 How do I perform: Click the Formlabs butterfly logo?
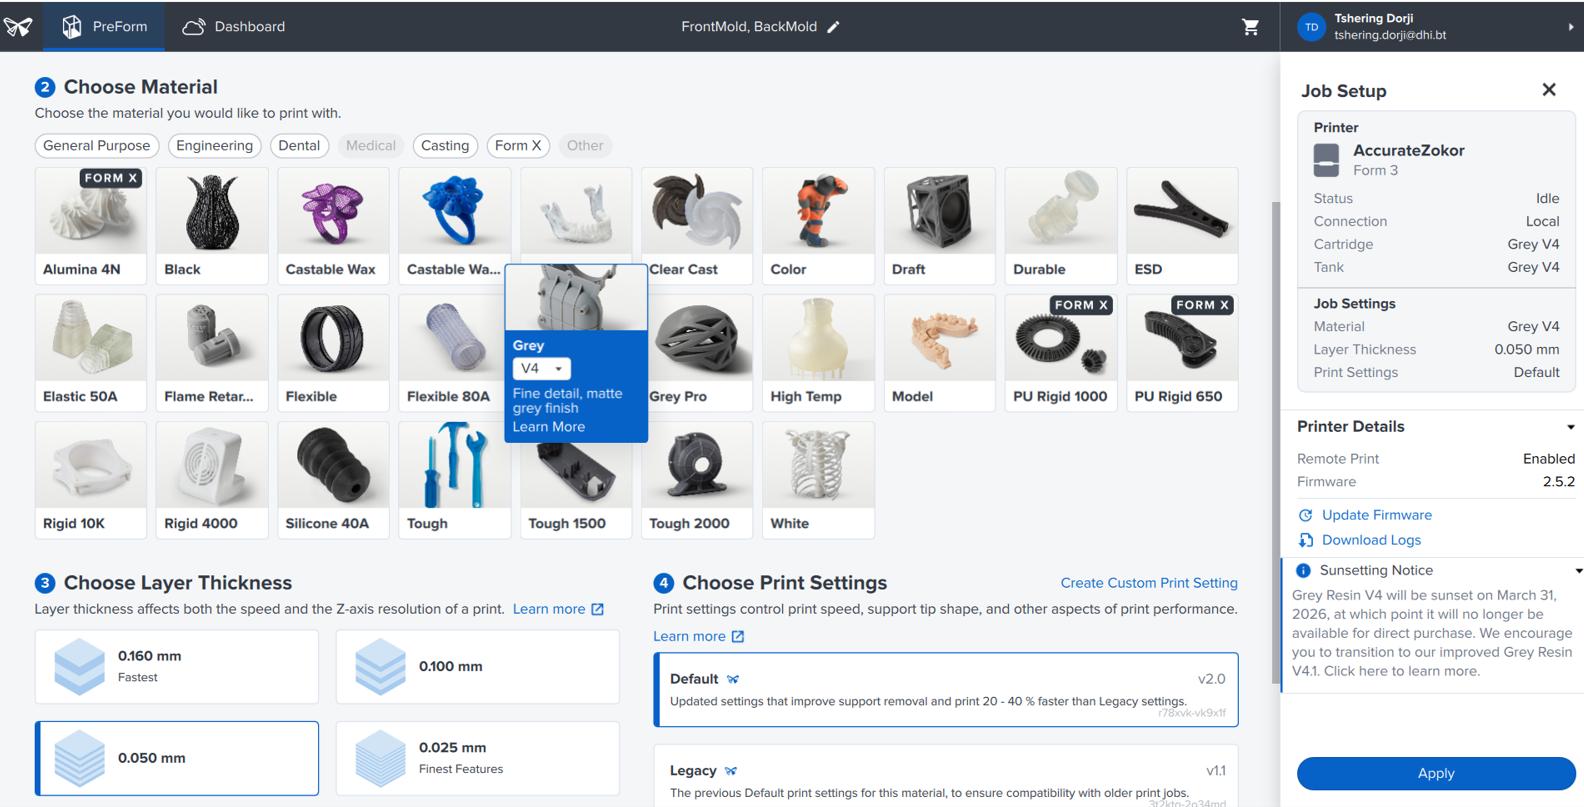point(18,26)
